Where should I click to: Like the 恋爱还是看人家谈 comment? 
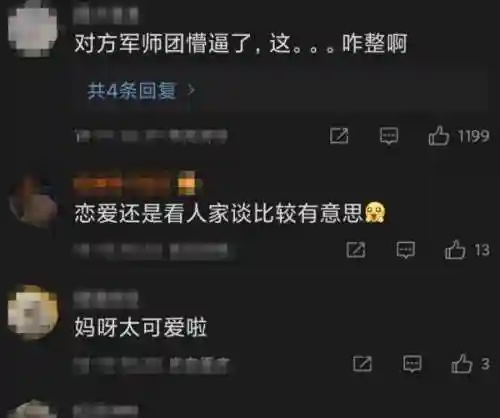point(455,250)
